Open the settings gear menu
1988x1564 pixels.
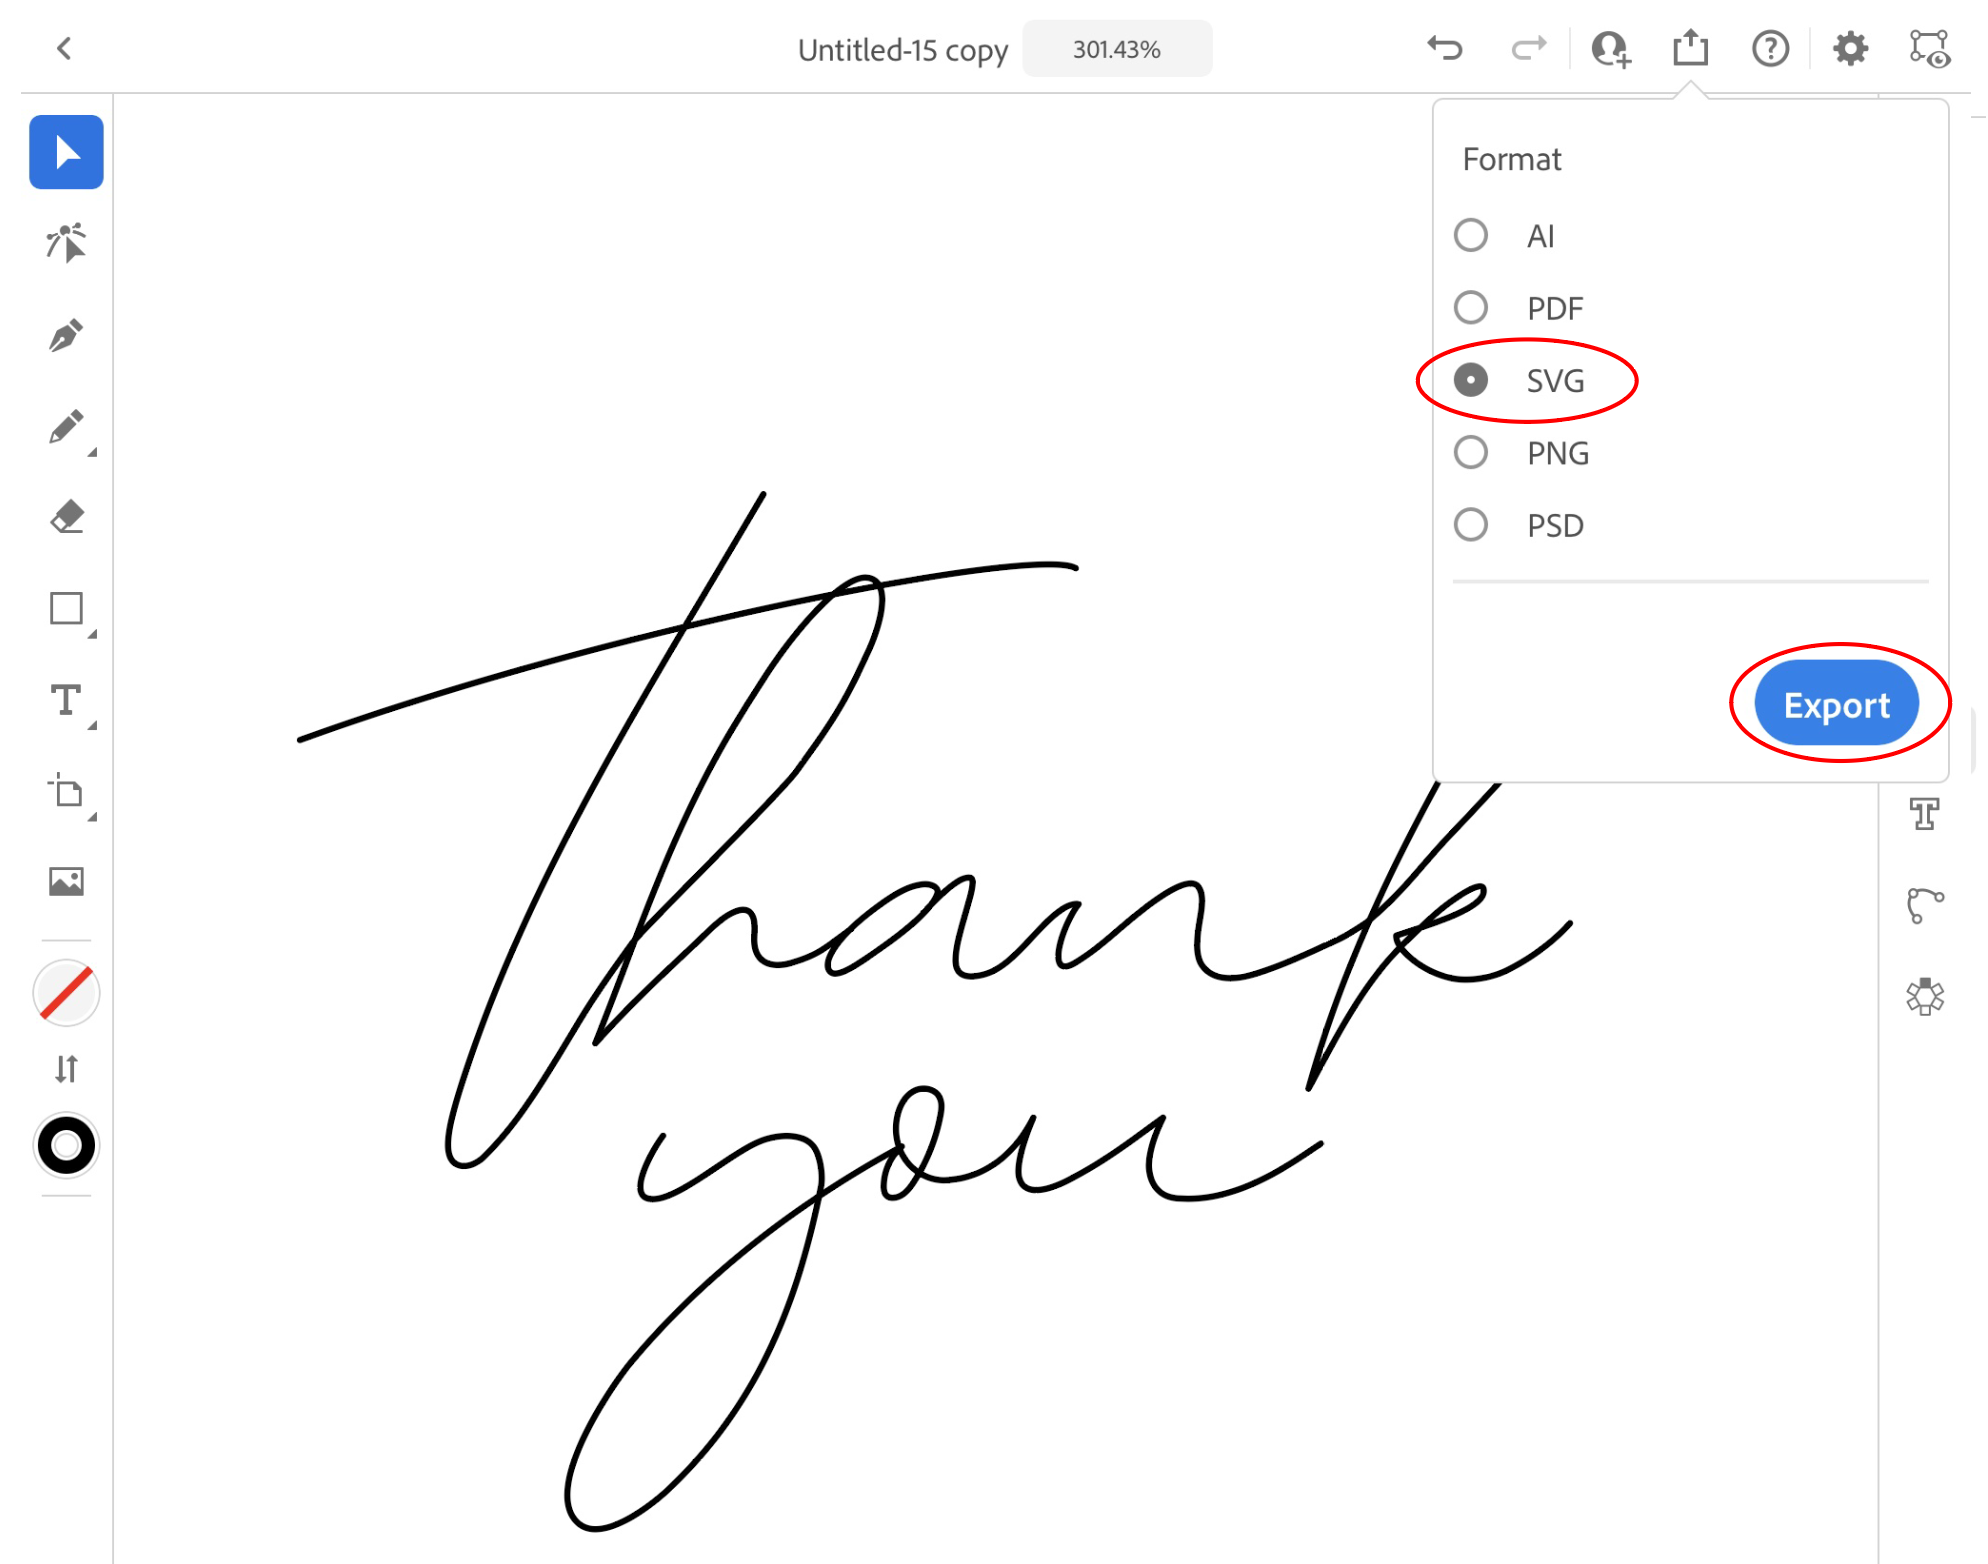[1850, 48]
